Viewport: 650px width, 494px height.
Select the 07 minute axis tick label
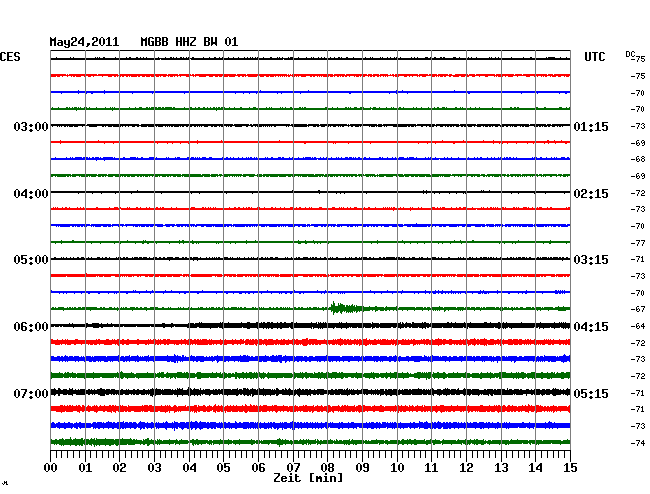[x=293, y=467]
